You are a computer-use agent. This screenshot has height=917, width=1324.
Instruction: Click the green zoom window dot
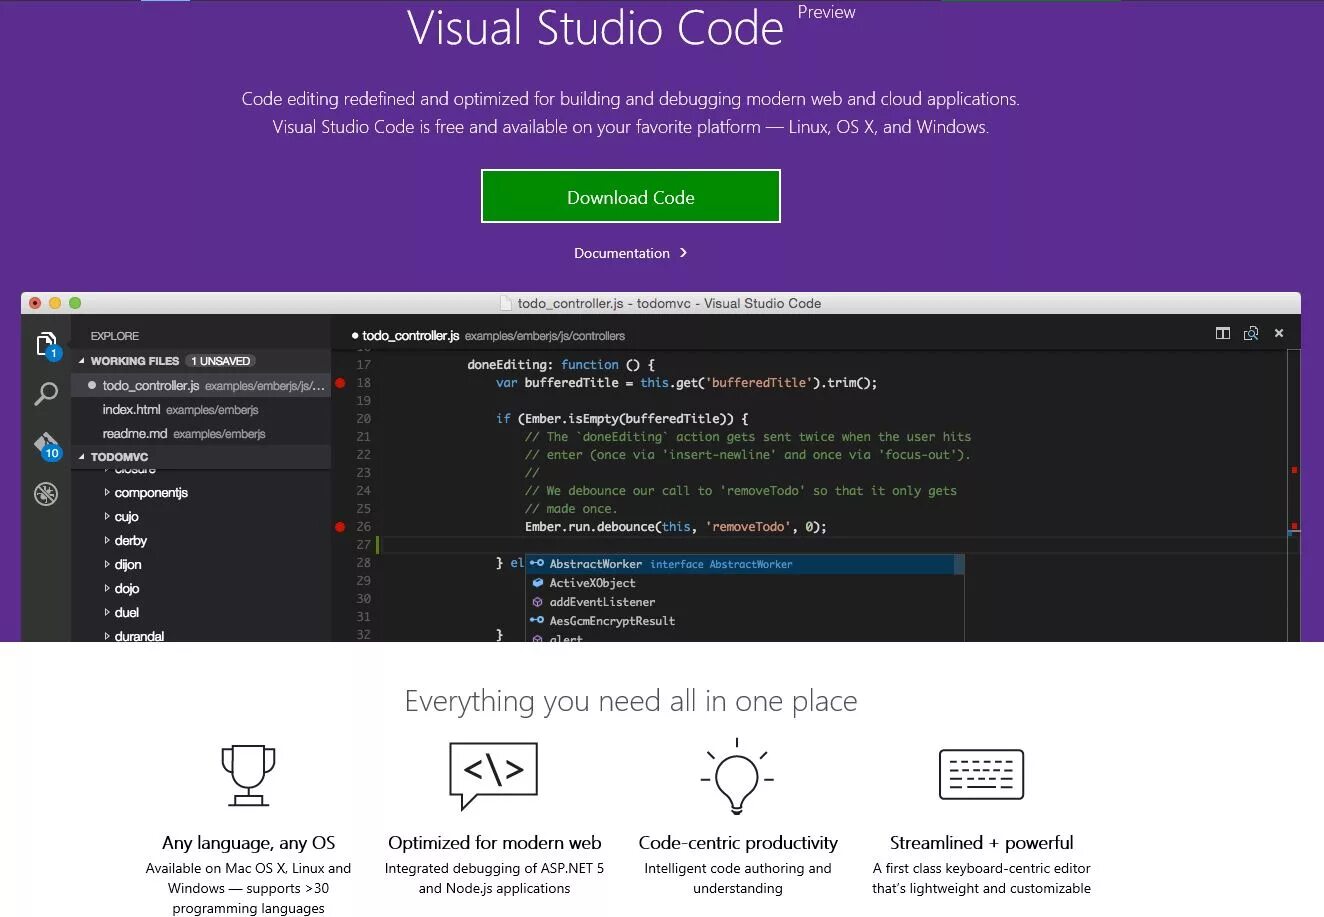pos(75,303)
